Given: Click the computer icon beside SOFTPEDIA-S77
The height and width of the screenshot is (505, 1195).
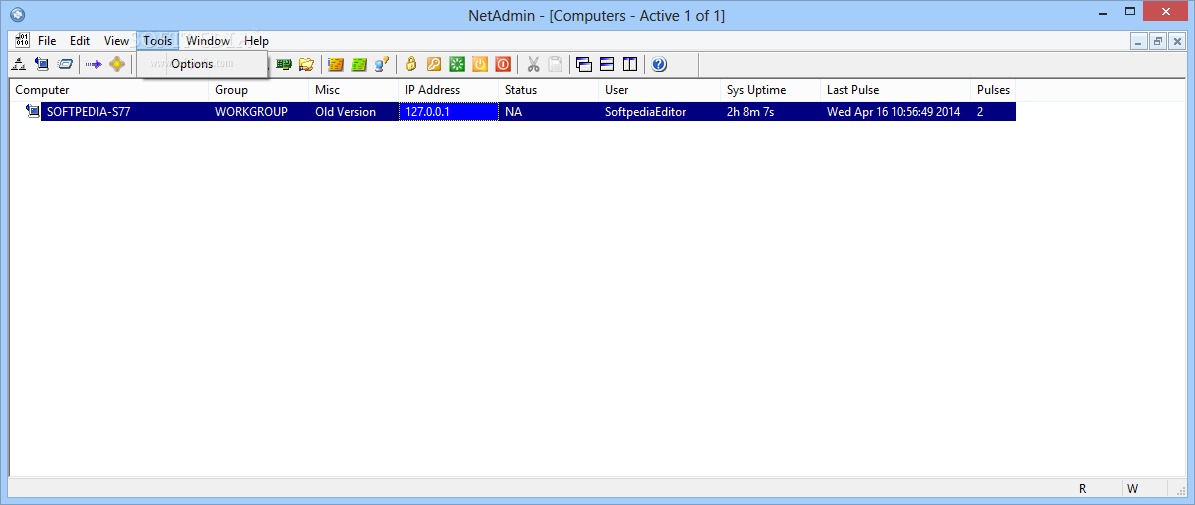Looking at the screenshot, I should [x=33, y=111].
